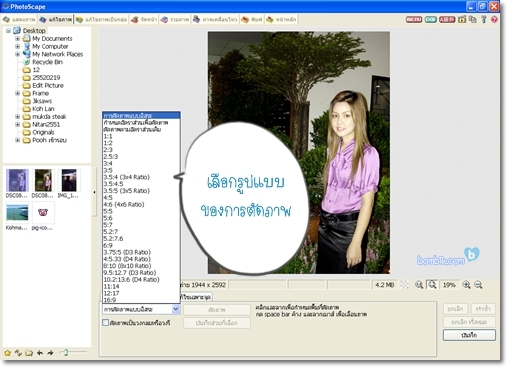Click the Undo button (ยกเลิก)

tap(455, 309)
